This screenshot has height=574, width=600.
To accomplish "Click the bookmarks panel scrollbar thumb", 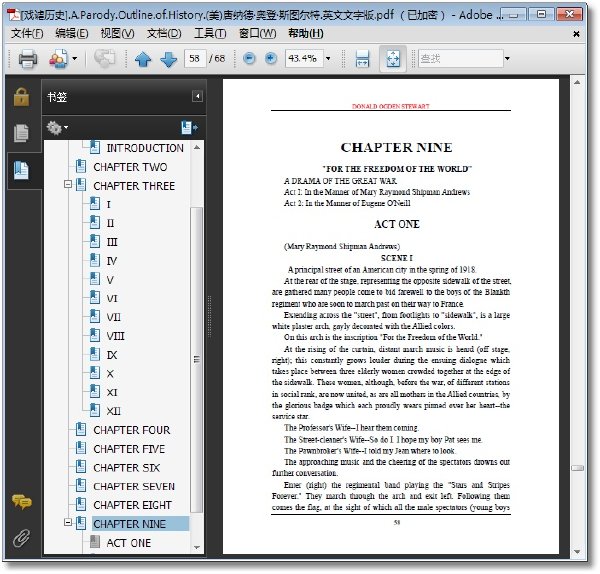I will point(197,360).
